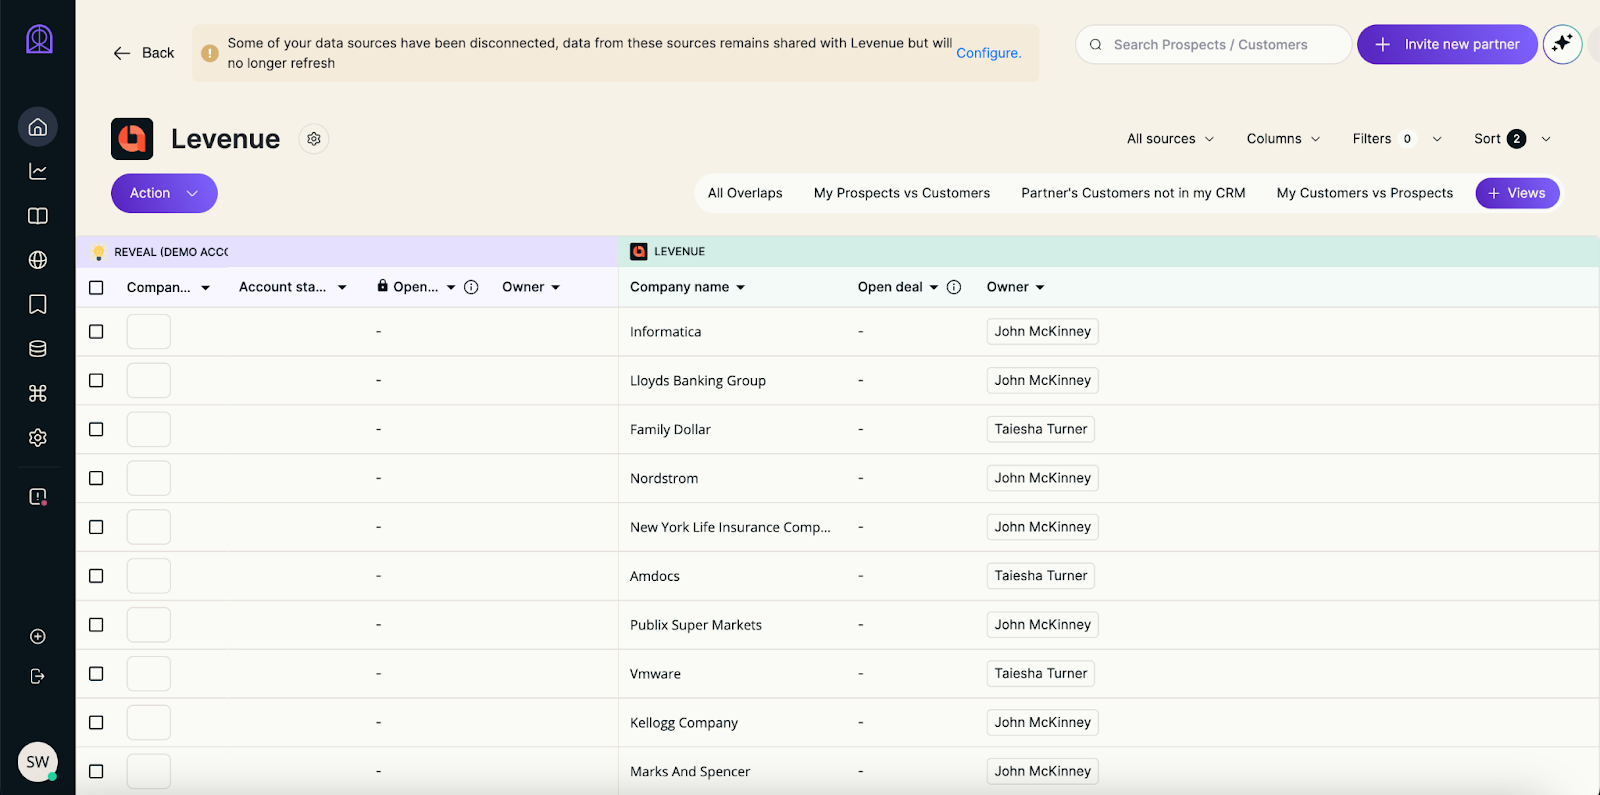1600x795 pixels.
Task: Toggle the select-all header checkbox
Action: [96, 288]
